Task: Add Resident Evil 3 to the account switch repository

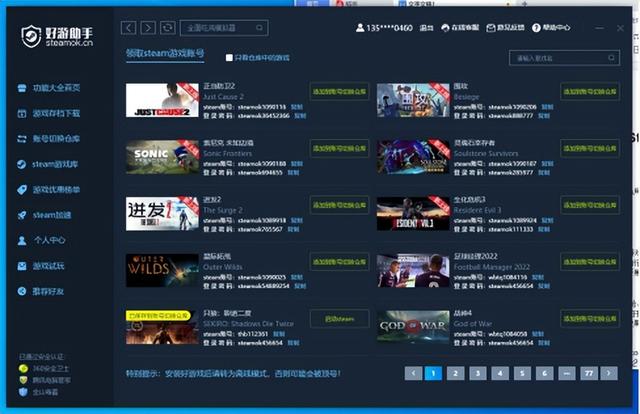Action: point(590,205)
